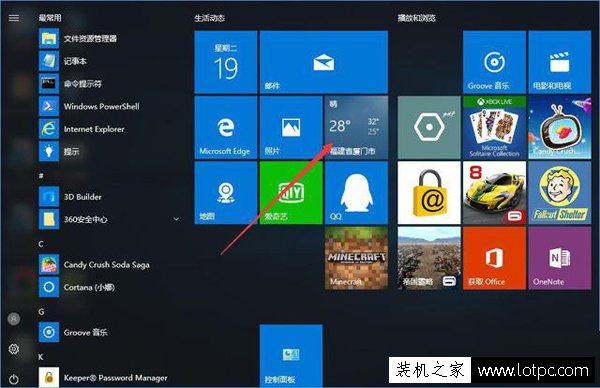This screenshot has height=388, width=600.
Task: Open the 照片 photos tile
Action: [x=291, y=127]
